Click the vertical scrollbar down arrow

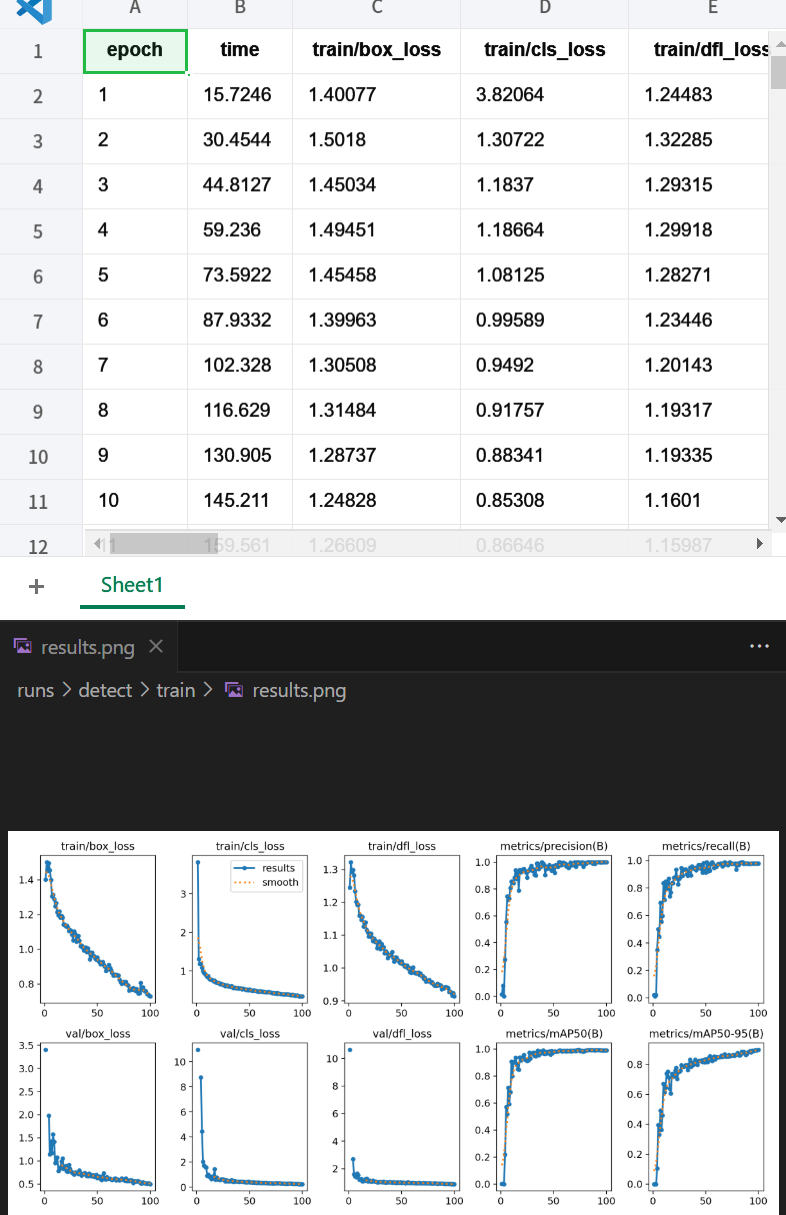point(779,520)
